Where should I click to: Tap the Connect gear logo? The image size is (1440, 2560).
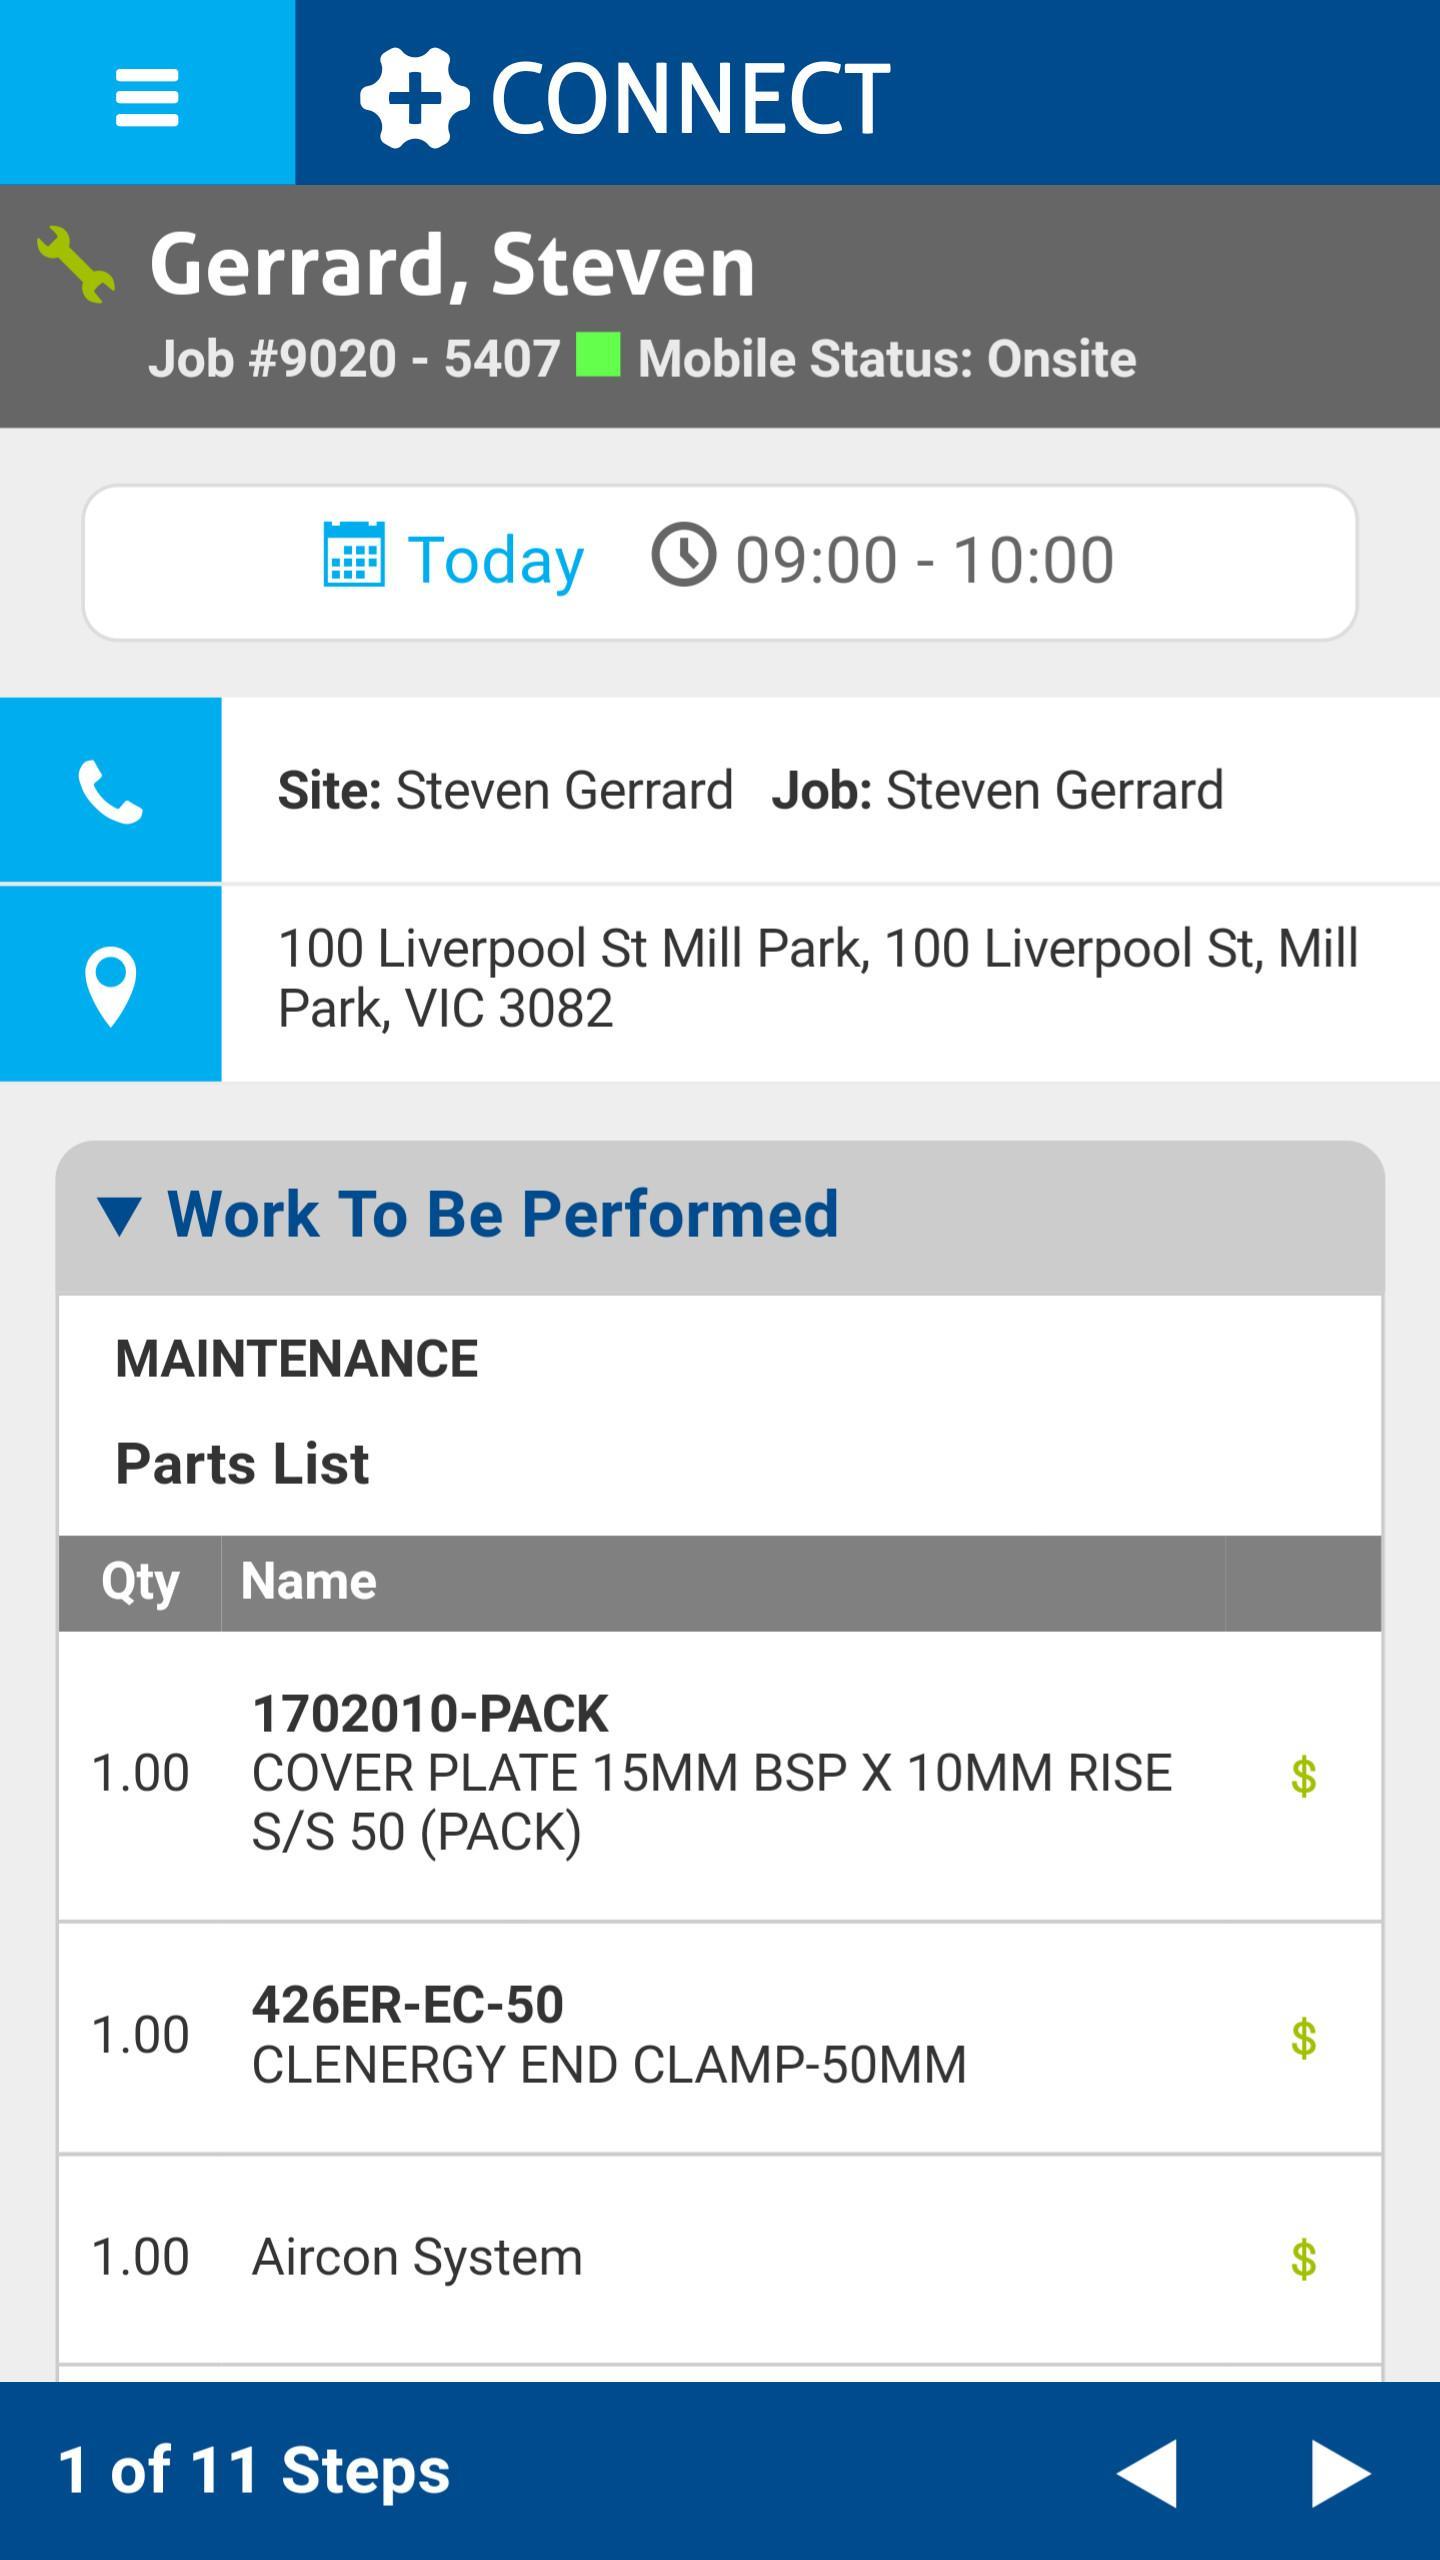click(414, 97)
